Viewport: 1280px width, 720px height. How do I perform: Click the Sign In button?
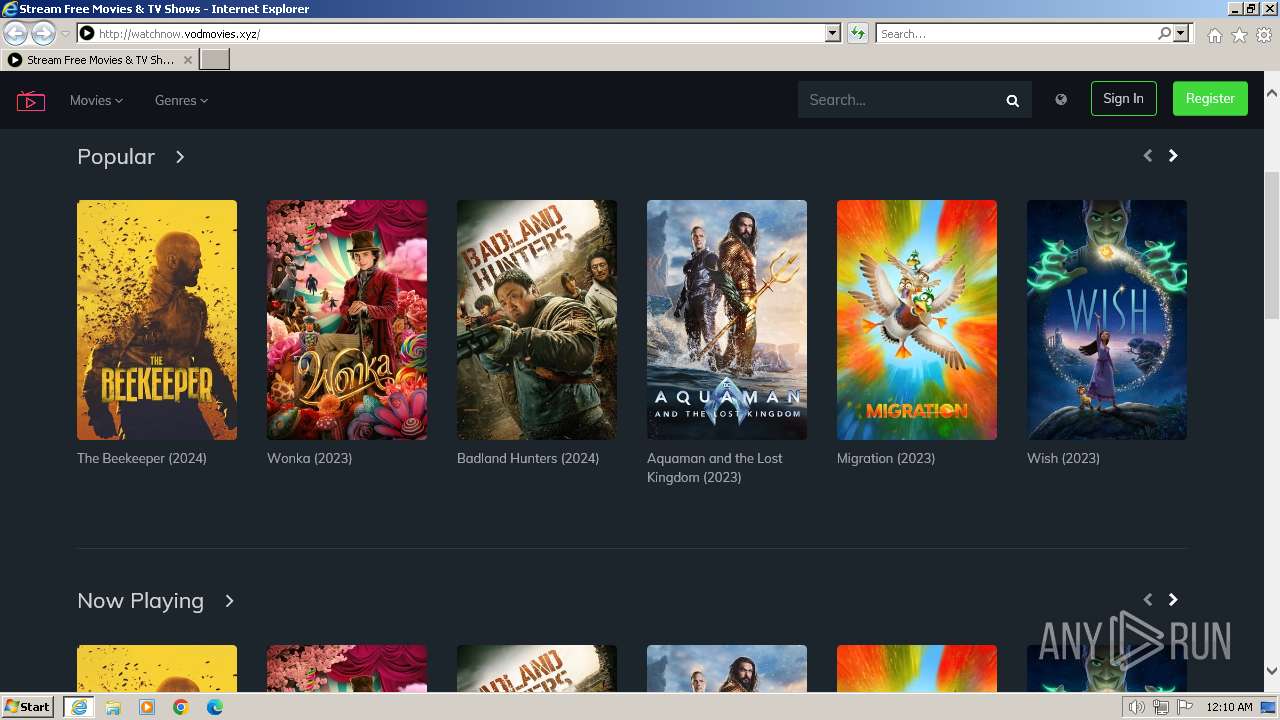pos(1123,98)
